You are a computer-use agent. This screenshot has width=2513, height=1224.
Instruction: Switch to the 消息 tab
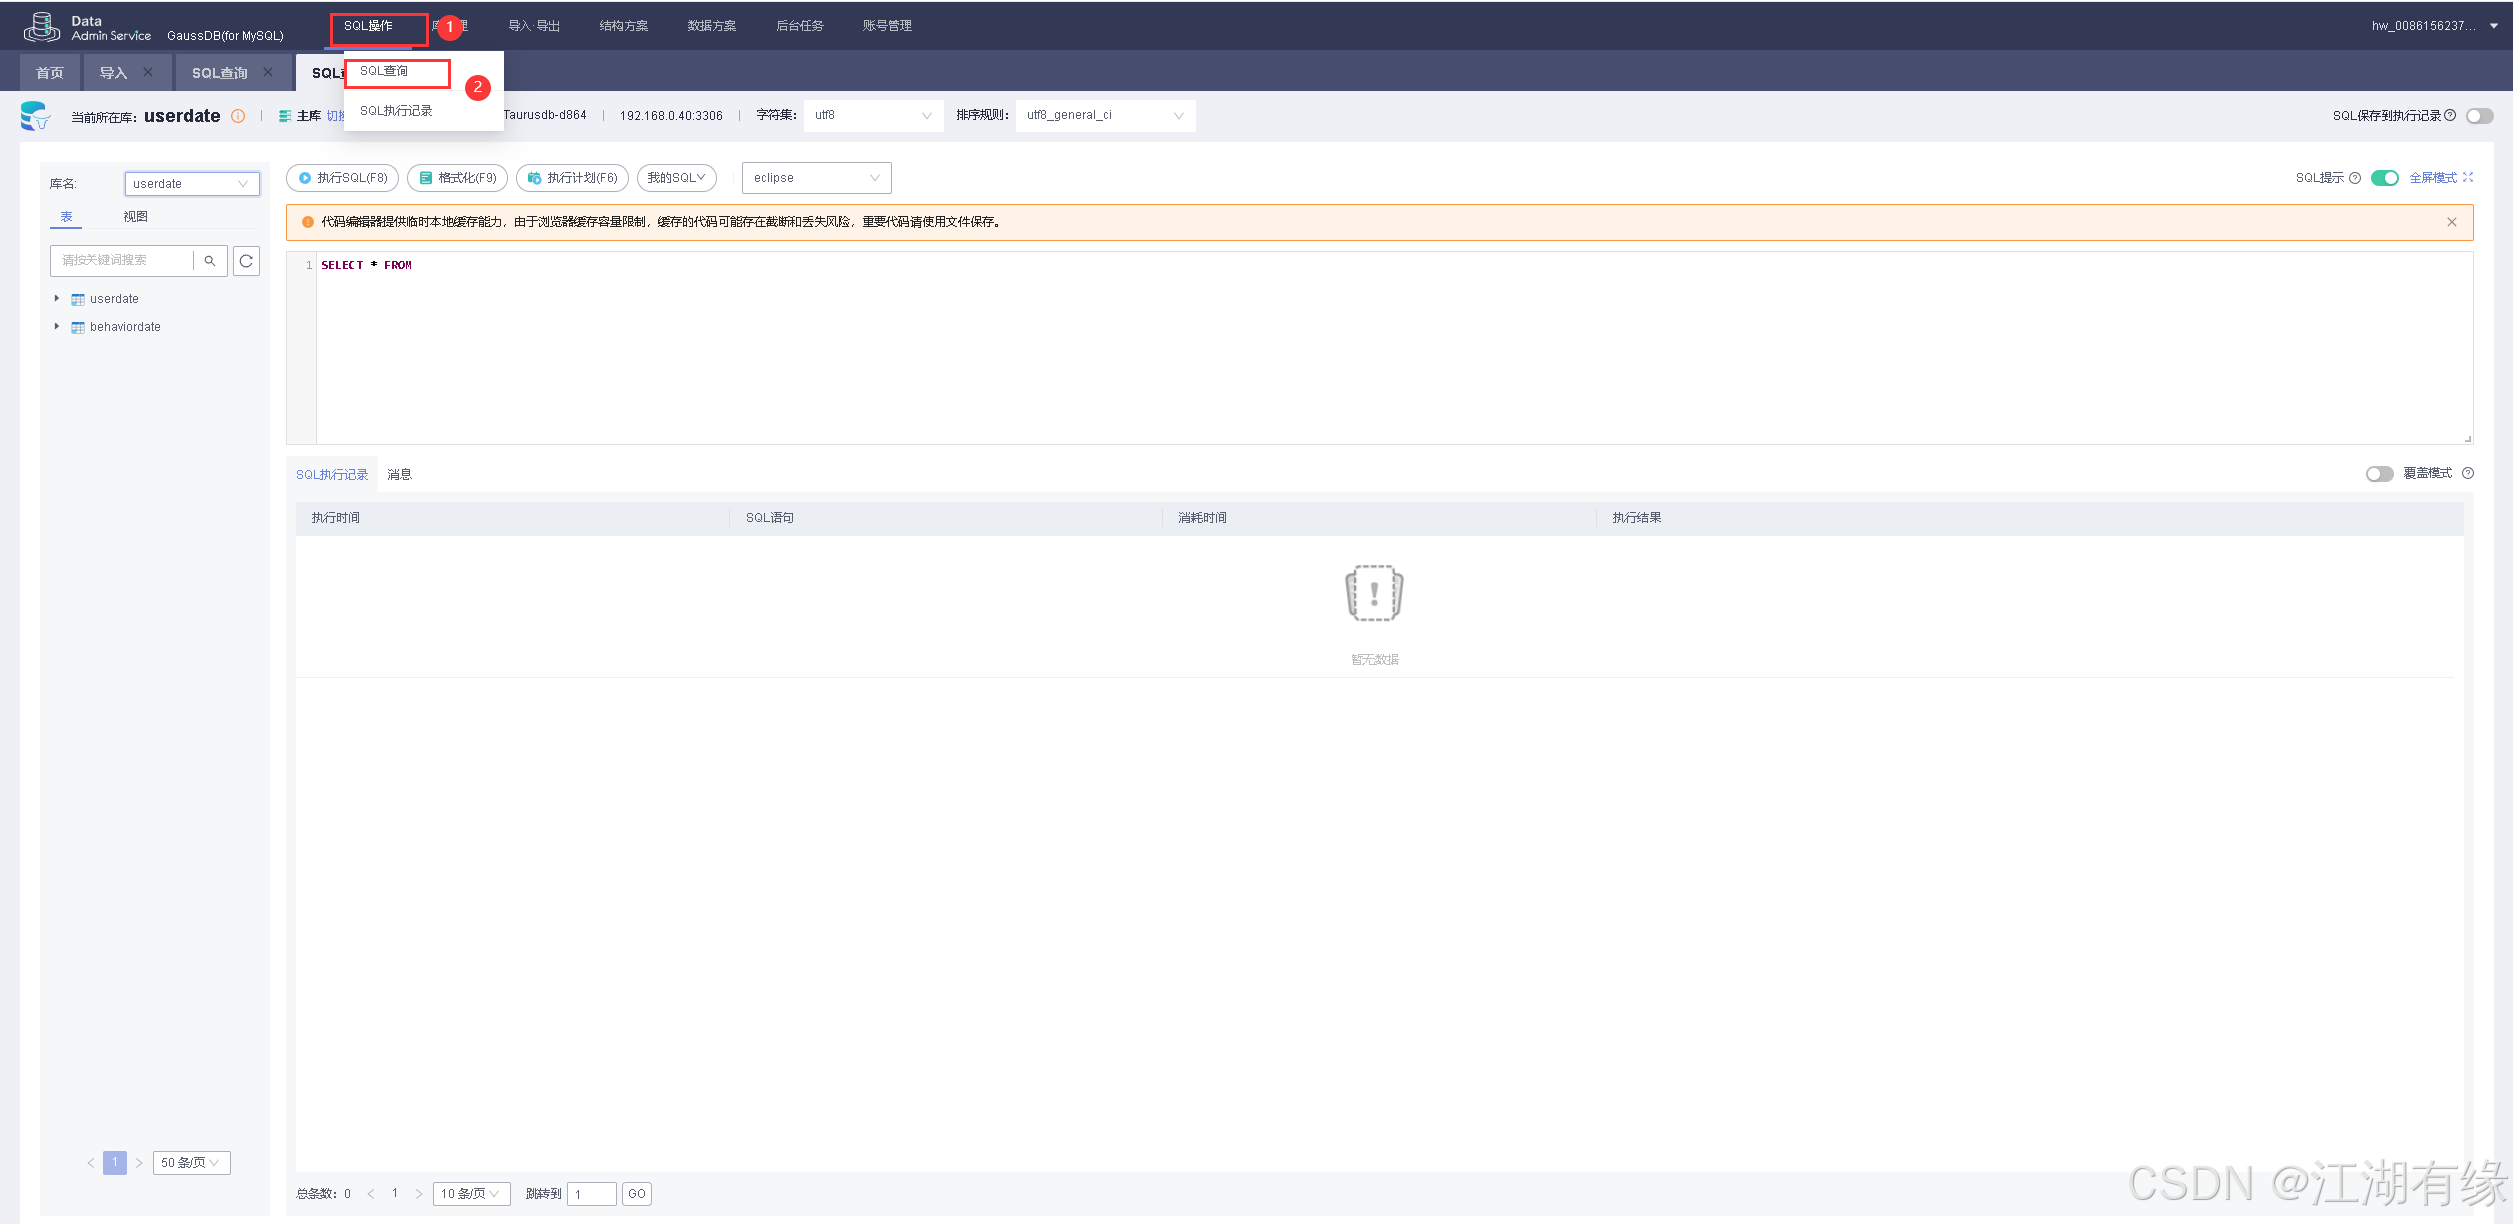click(x=400, y=475)
